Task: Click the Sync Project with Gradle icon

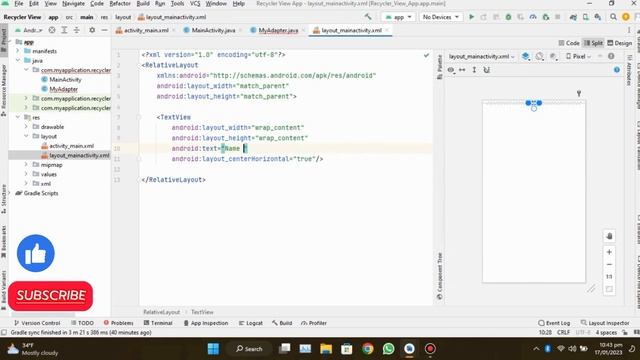Action: click(573, 17)
